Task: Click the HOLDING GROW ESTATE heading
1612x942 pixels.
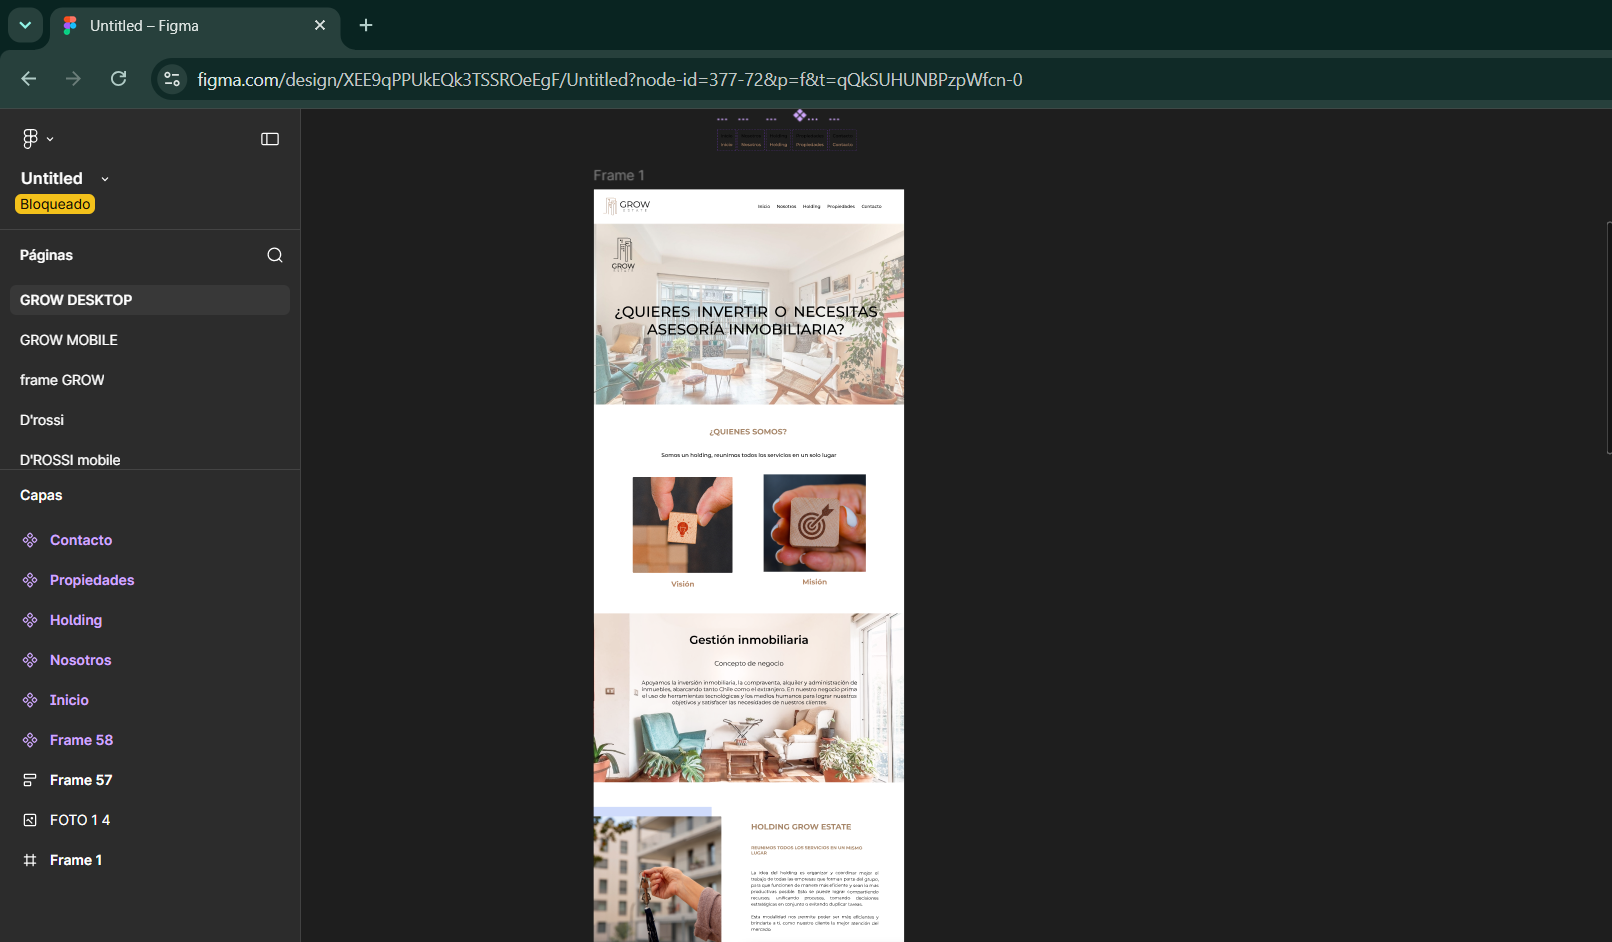Action: point(801,827)
